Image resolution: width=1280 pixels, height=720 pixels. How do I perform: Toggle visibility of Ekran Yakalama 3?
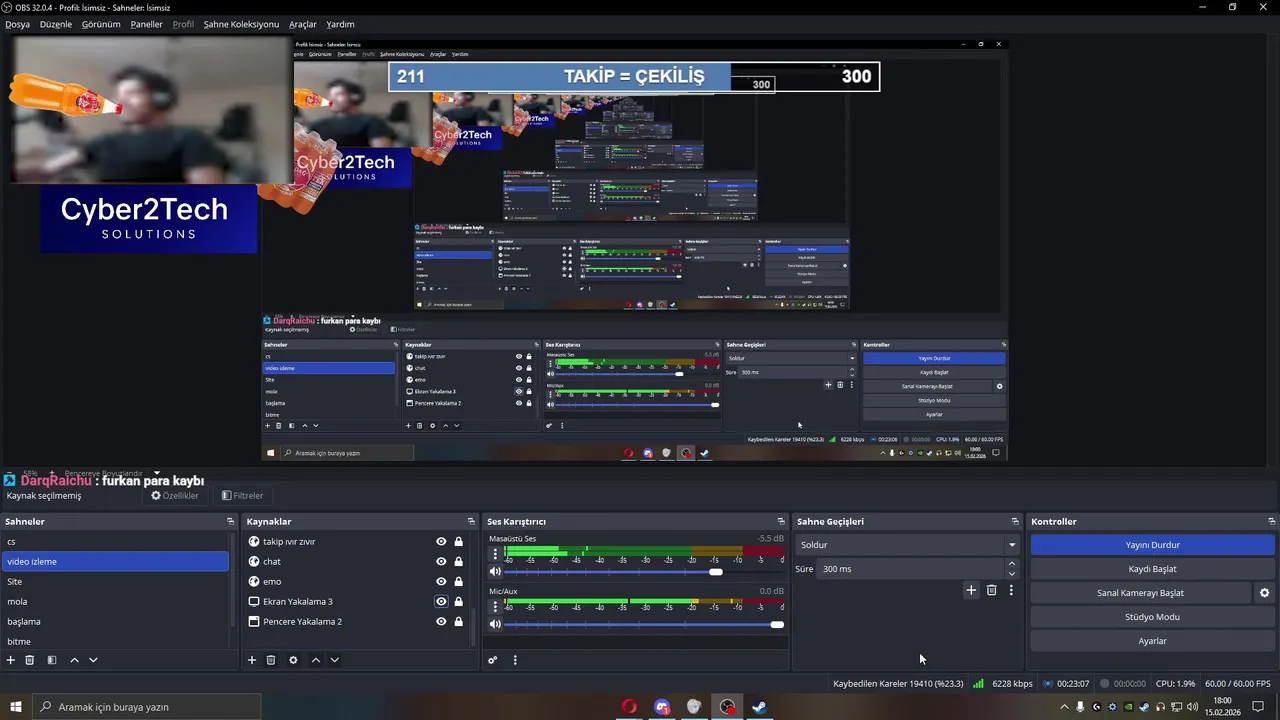[441, 602]
